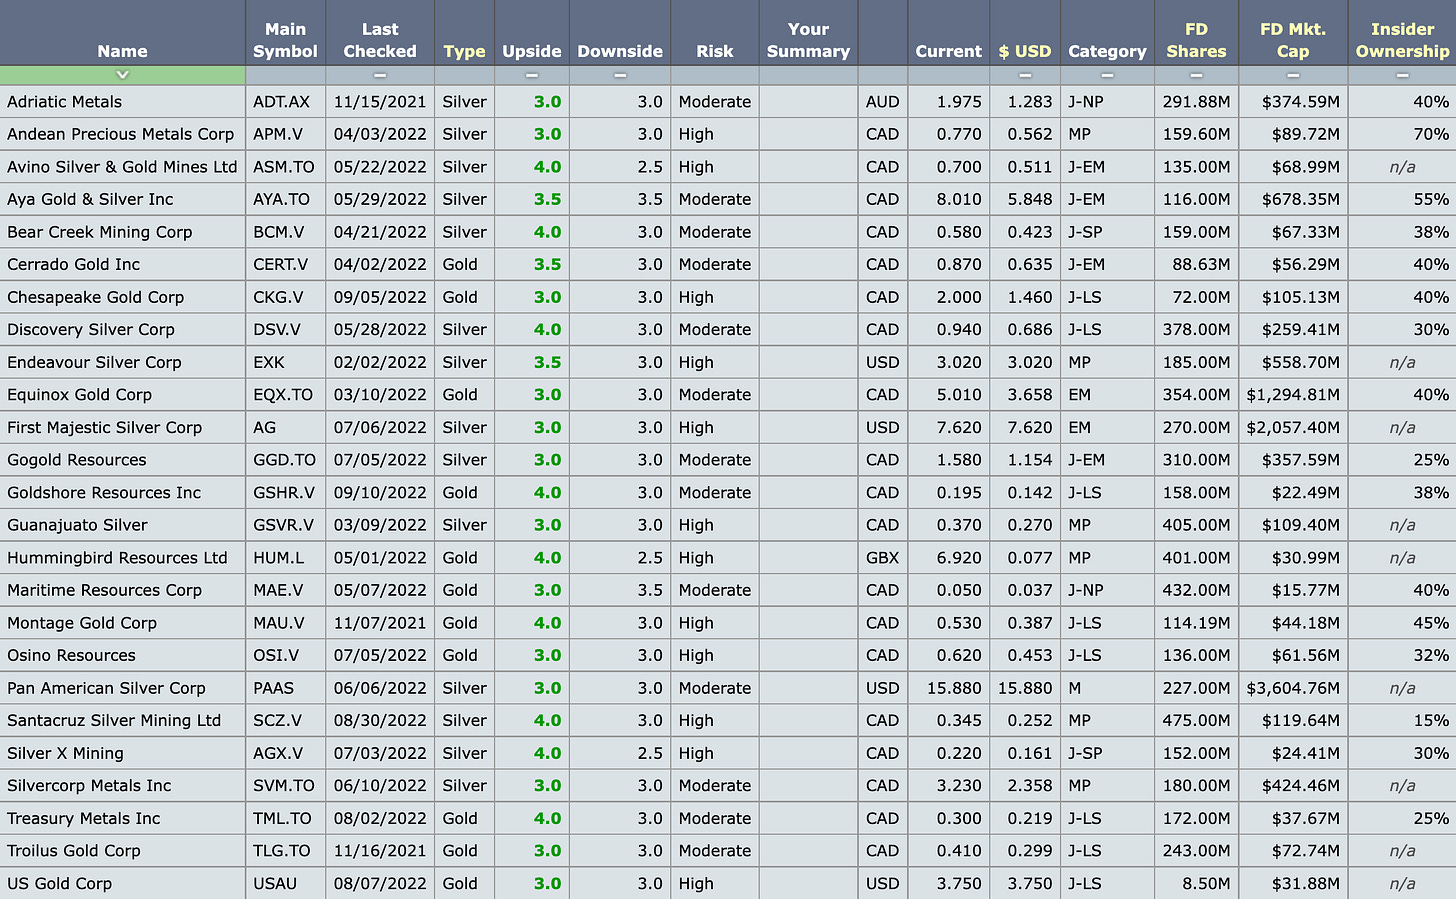Image resolution: width=1456 pixels, height=899 pixels.
Task: Select Aya Gold & Silver current price cell
Action: [948, 199]
